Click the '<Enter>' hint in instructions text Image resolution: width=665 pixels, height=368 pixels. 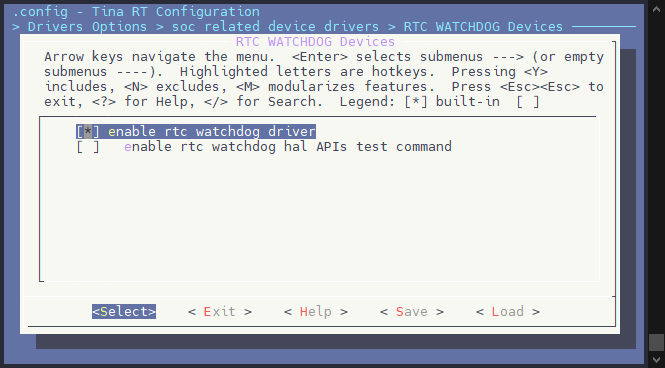(320, 57)
